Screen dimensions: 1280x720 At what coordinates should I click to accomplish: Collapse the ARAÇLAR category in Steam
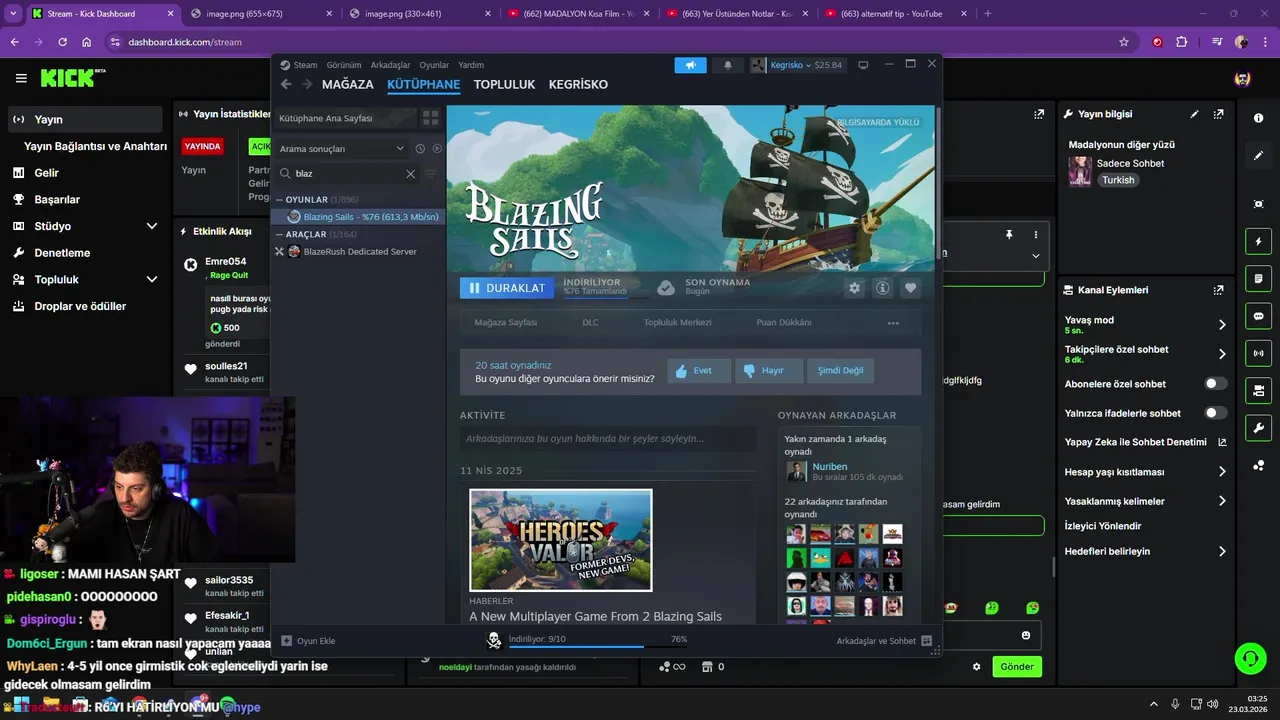click(281, 234)
